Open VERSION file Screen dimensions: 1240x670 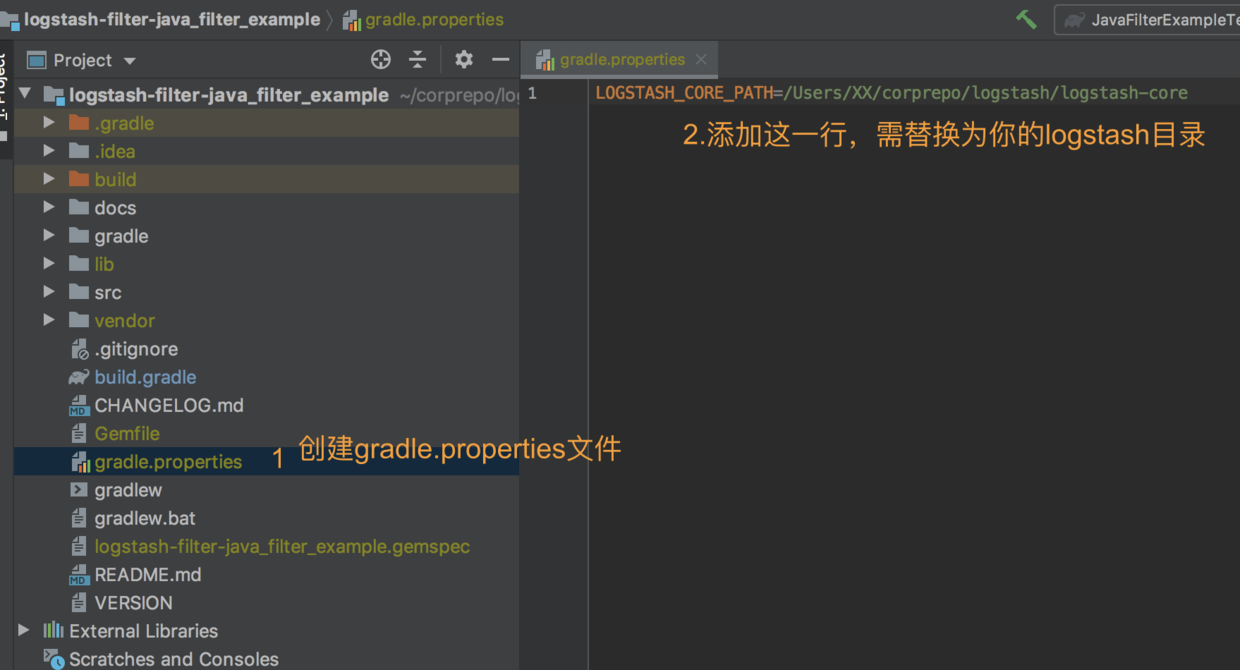(x=133, y=603)
